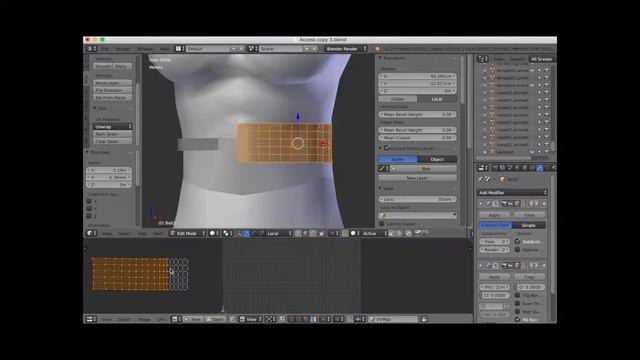This screenshot has height=360, width=640.
Task: Click the Clear Seam button
Action: click(x=112, y=141)
